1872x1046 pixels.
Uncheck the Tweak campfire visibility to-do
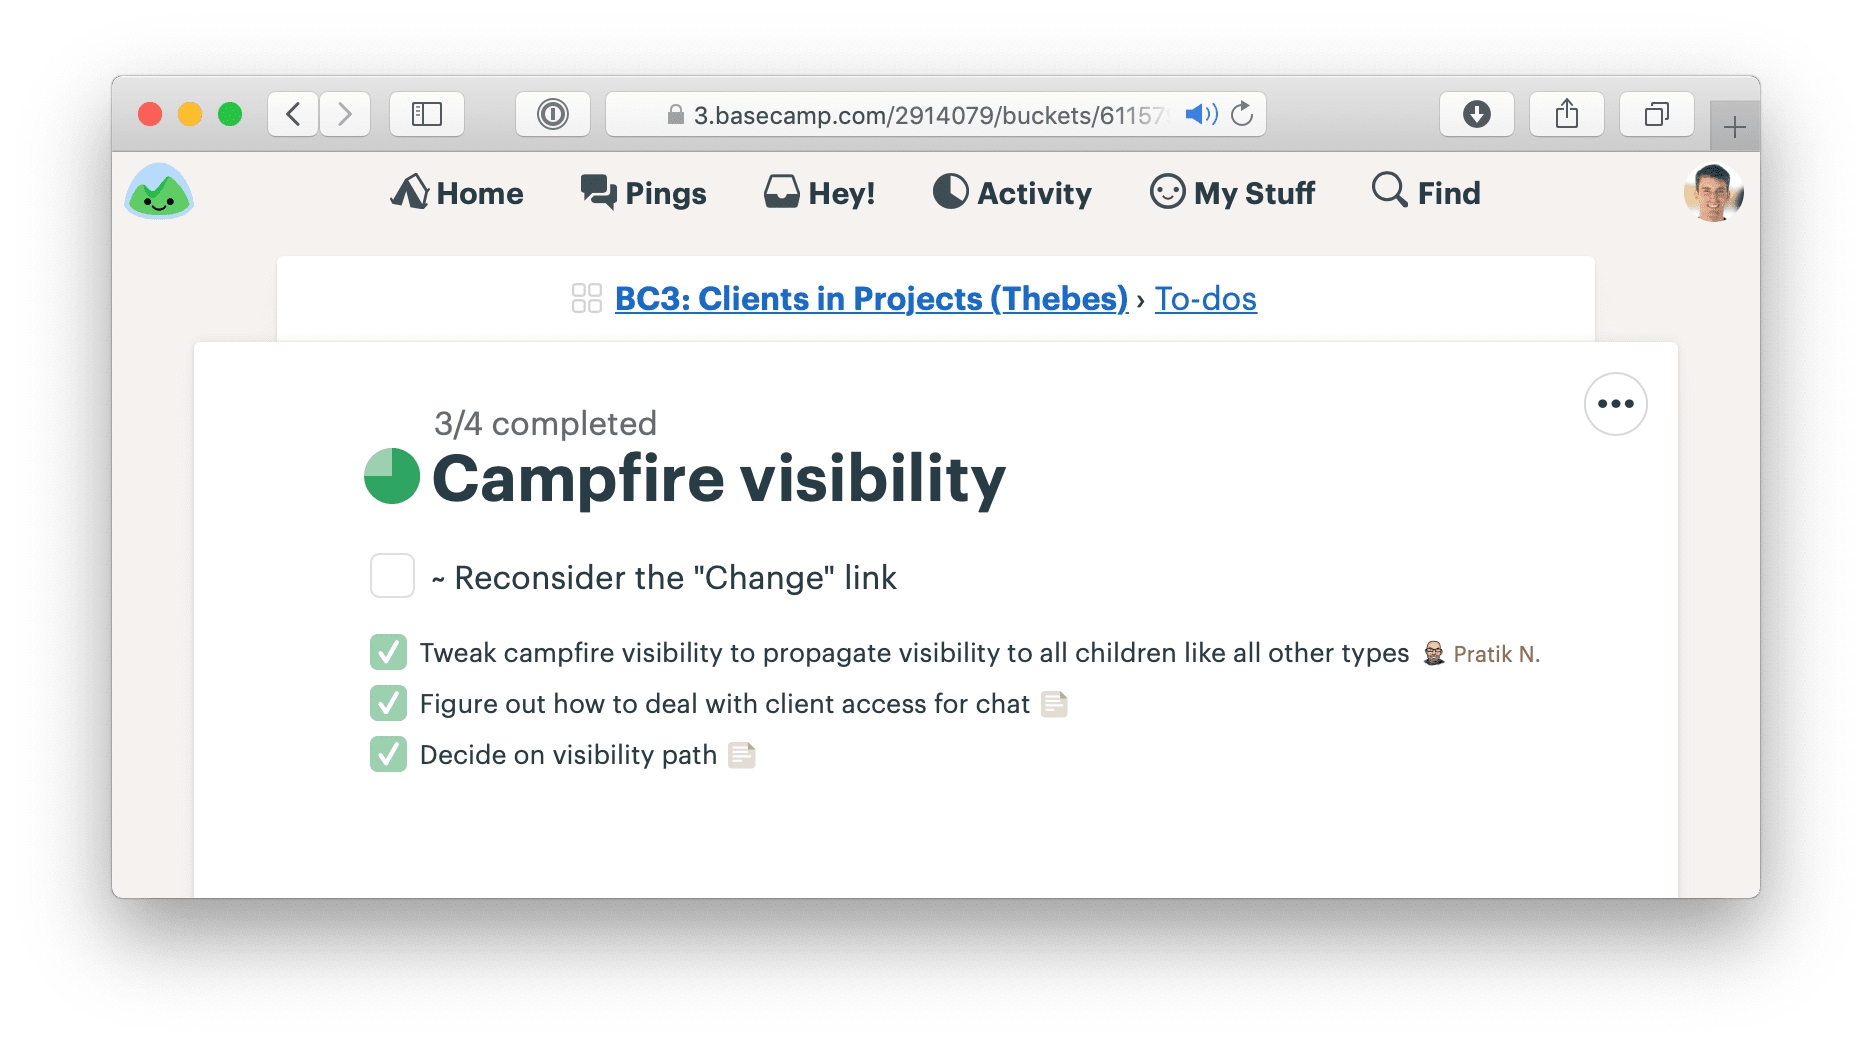point(388,652)
